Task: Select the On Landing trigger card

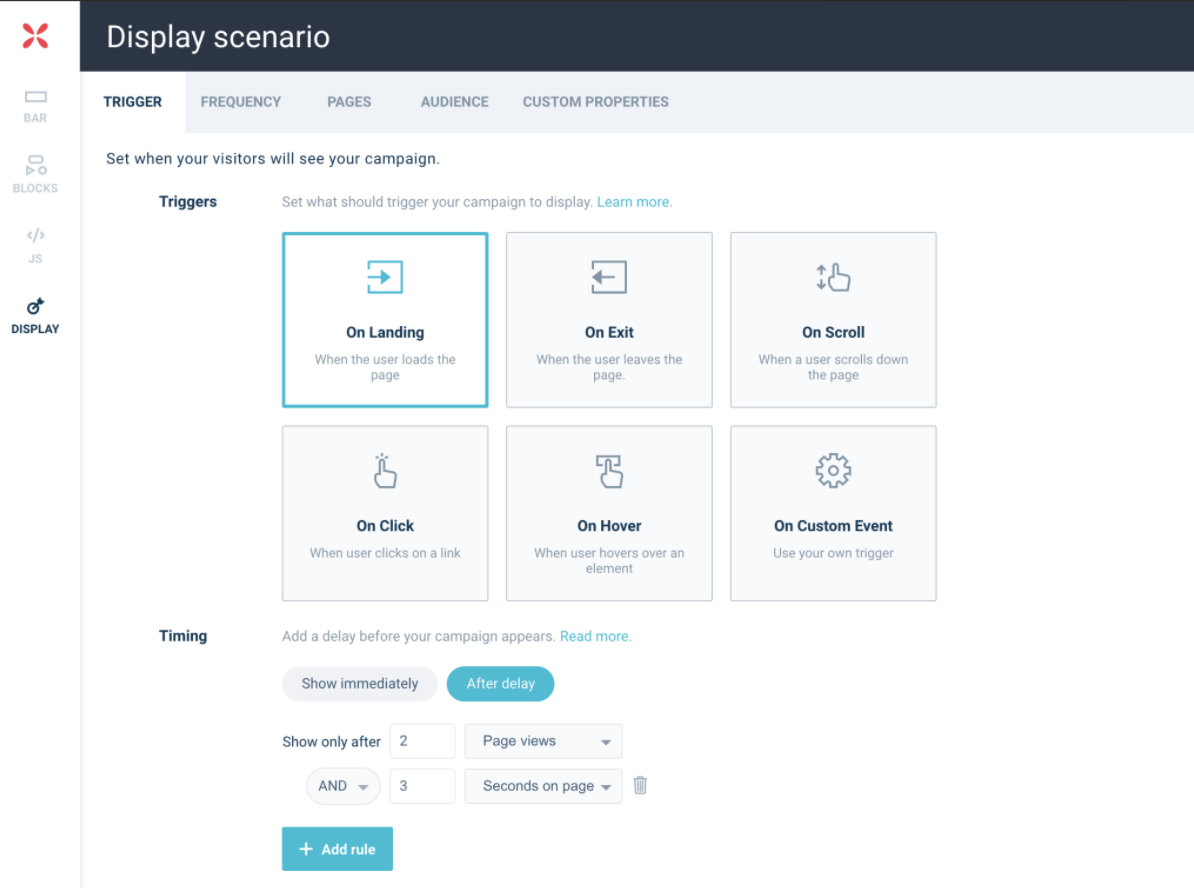Action: (385, 320)
